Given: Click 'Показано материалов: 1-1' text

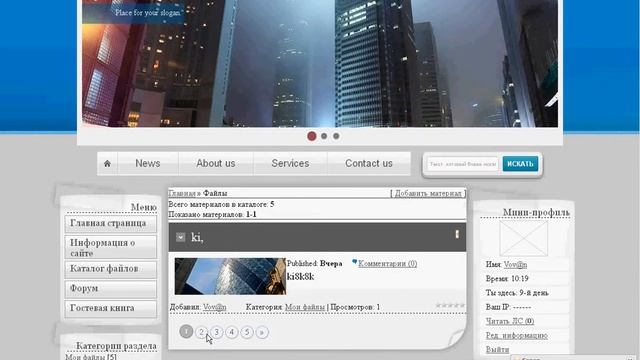Looking at the screenshot, I should click(x=212, y=214).
